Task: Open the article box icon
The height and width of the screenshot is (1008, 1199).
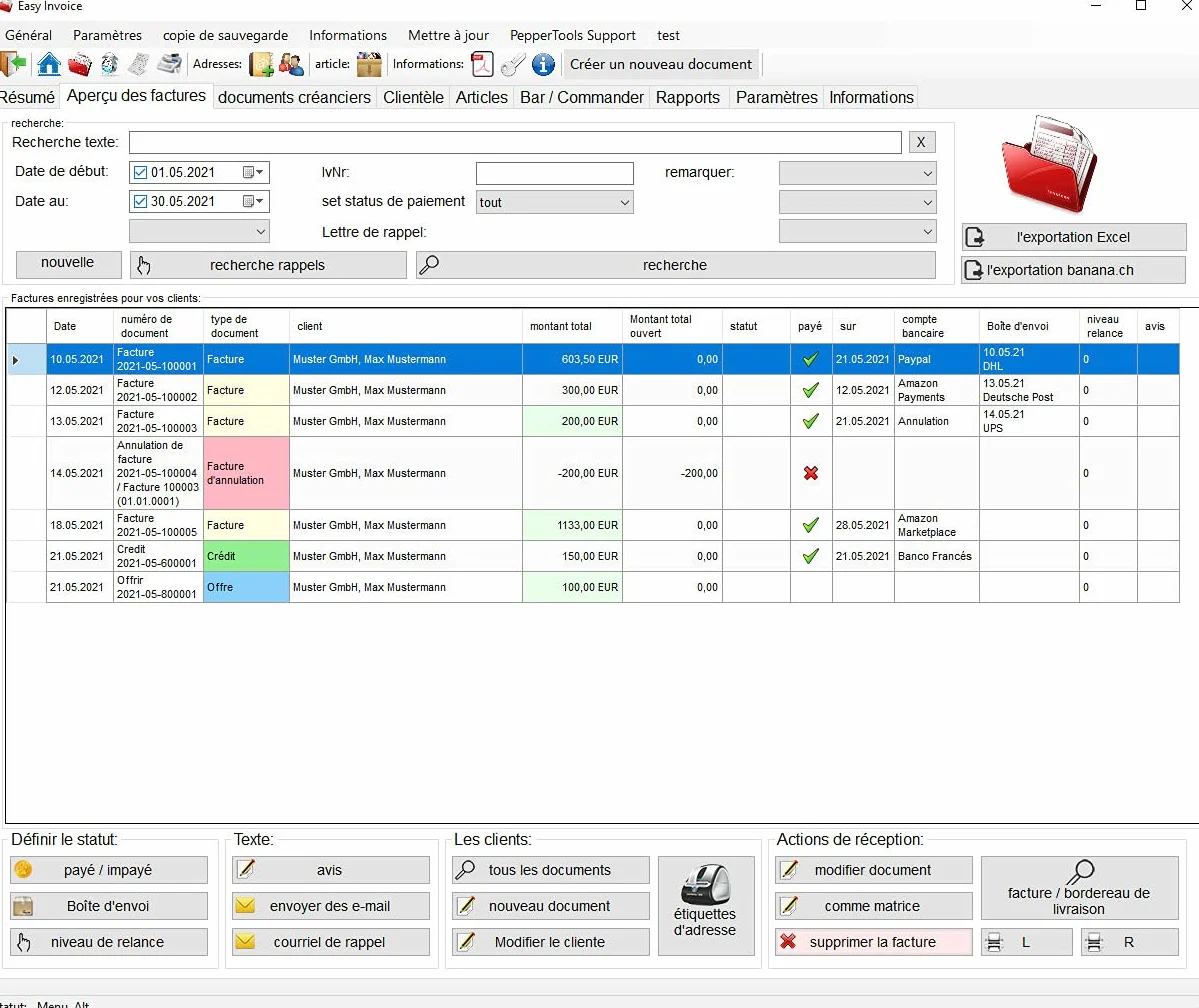Action: pyautogui.click(x=369, y=64)
